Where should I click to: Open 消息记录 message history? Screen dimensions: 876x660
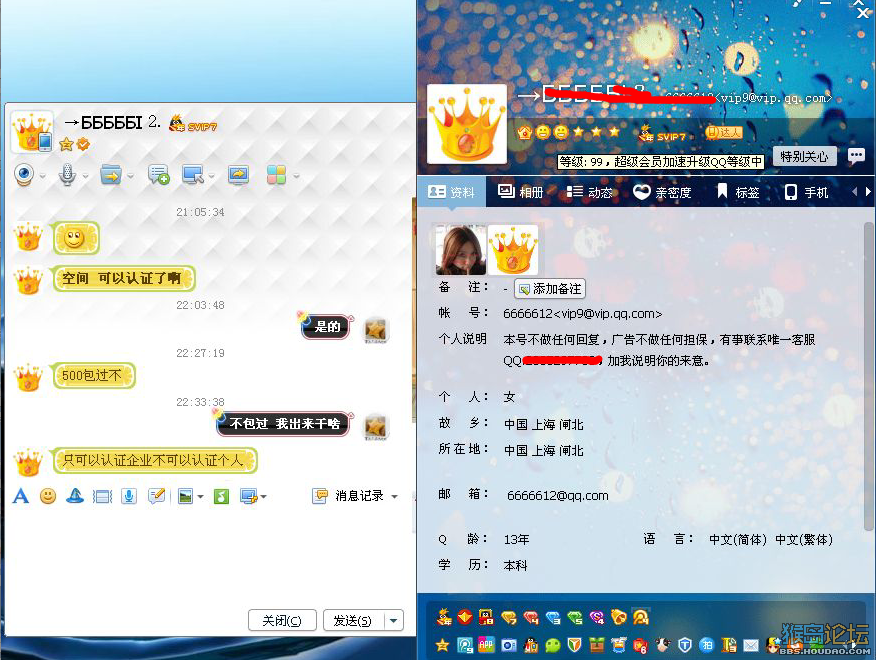coord(349,496)
